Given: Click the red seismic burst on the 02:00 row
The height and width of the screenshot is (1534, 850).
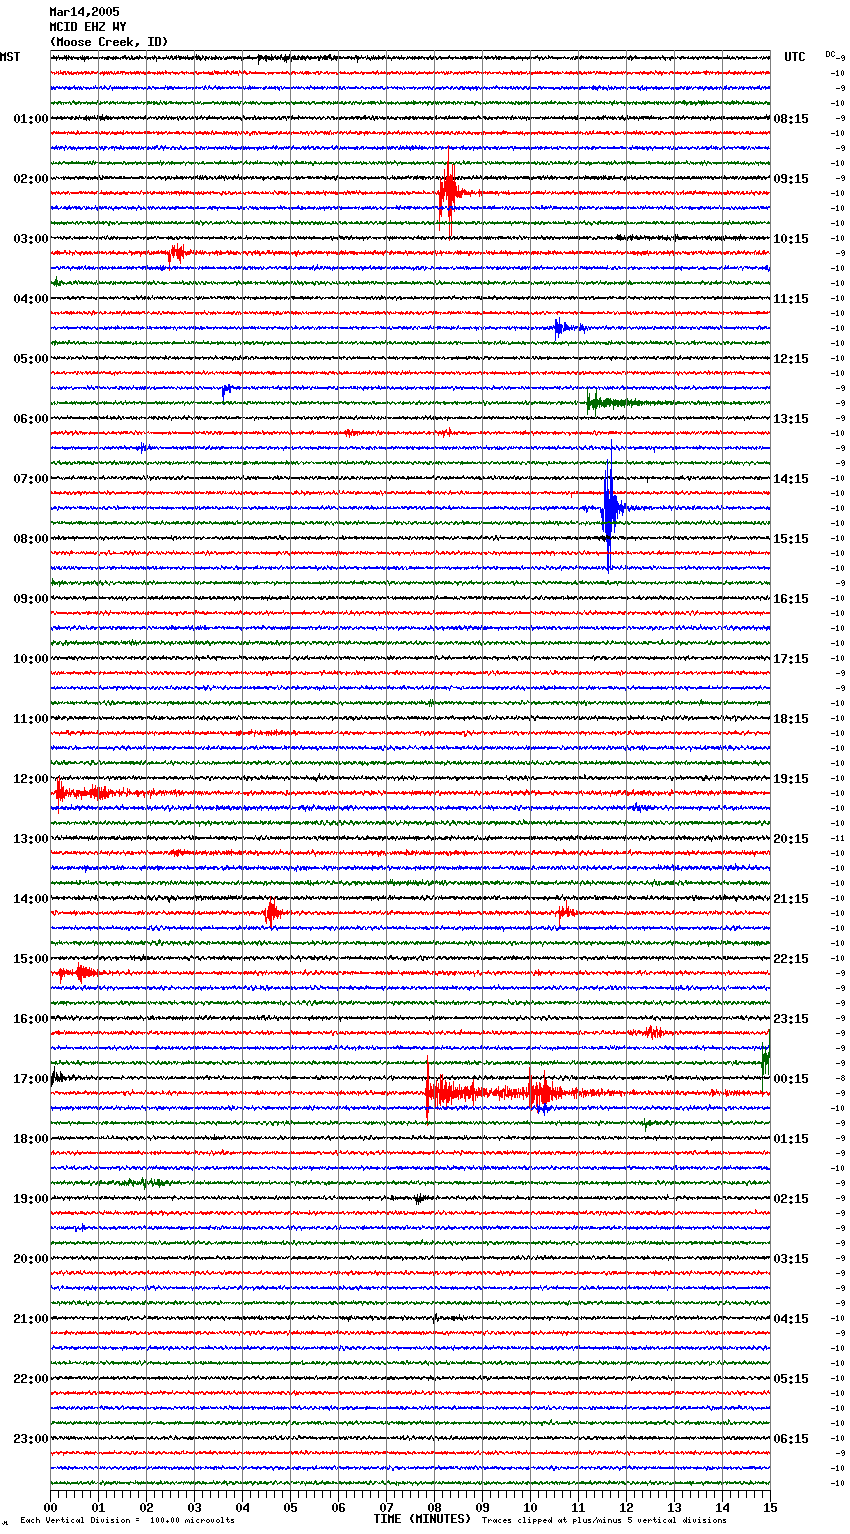Looking at the screenshot, I should 448,191.
